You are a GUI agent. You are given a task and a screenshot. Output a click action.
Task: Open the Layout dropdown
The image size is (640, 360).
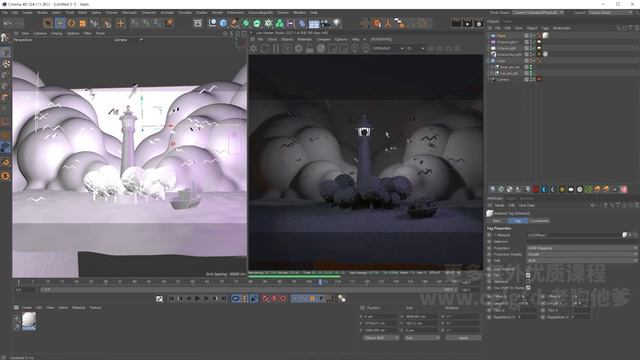point(611,13)
